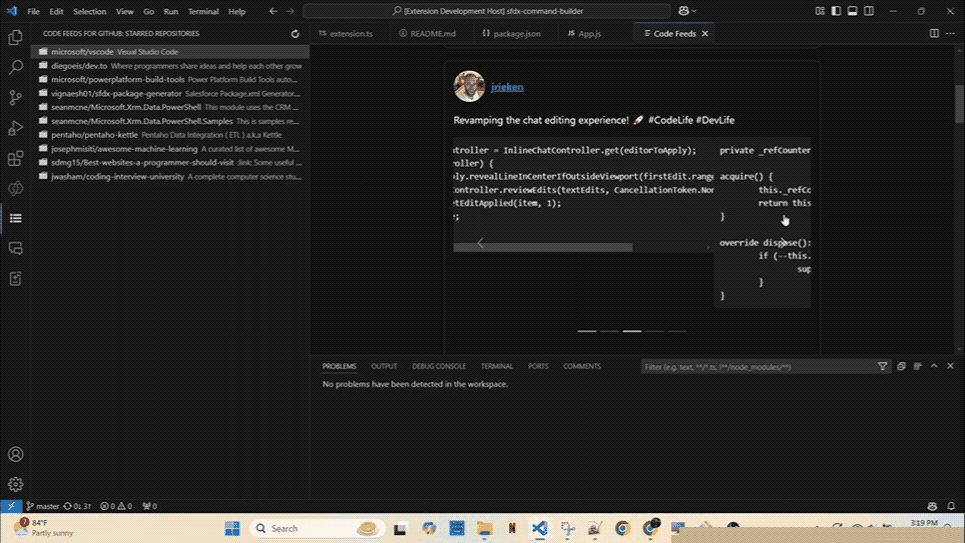Show errors and warnings count

116,506
